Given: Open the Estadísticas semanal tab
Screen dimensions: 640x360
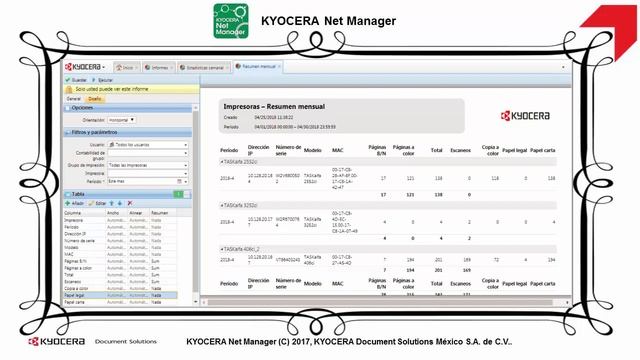Looking at the screenshot, I should (x=204, y=68).
